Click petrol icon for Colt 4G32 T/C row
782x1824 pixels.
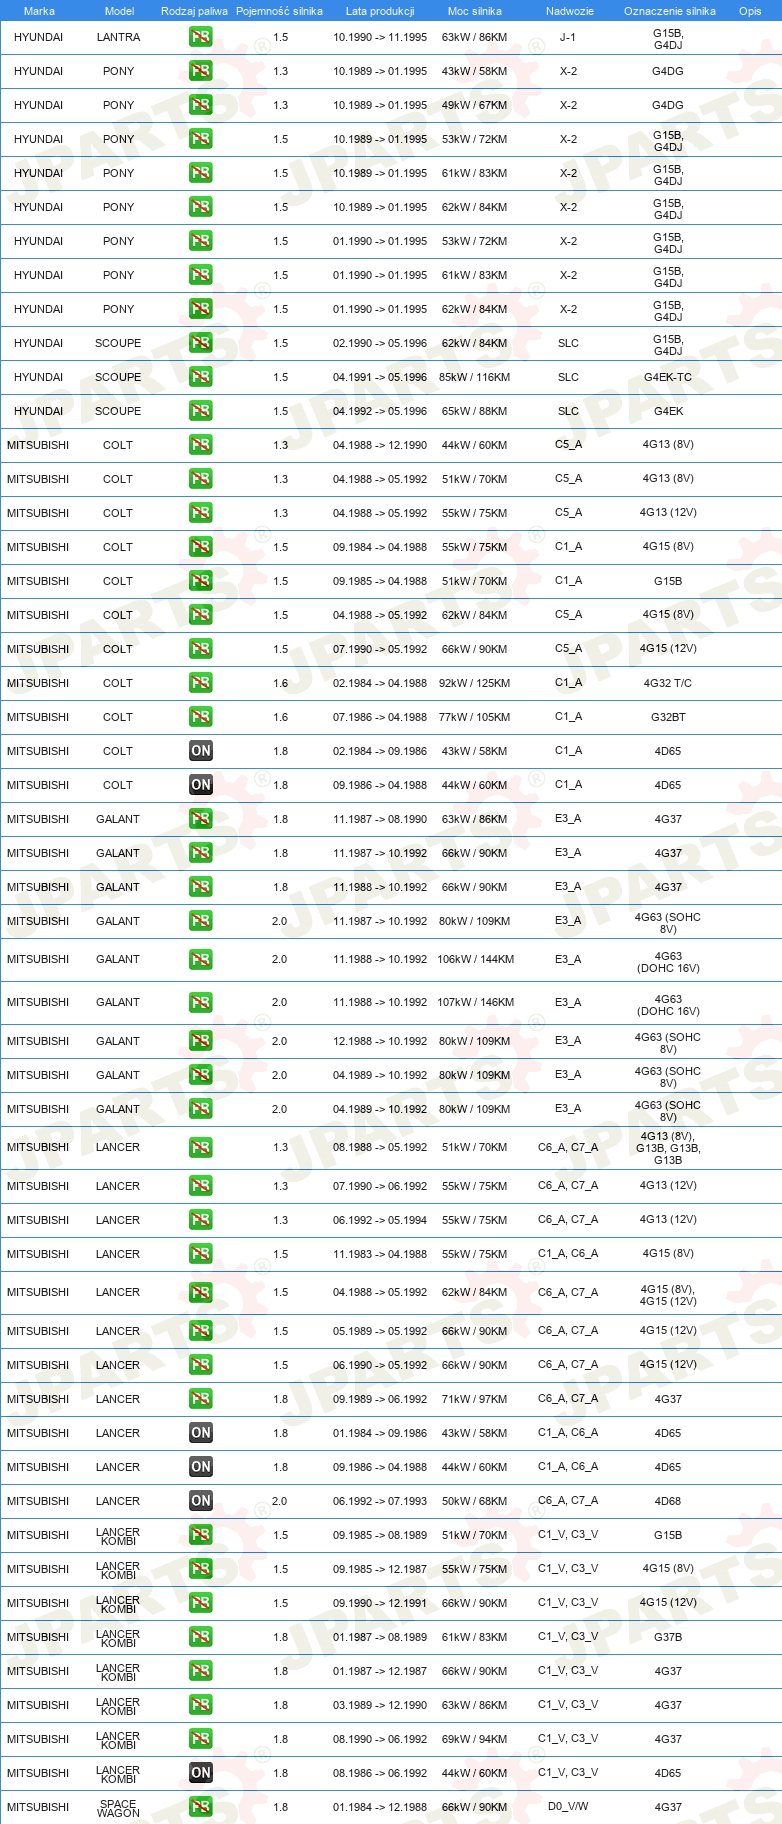pos(200,683)
